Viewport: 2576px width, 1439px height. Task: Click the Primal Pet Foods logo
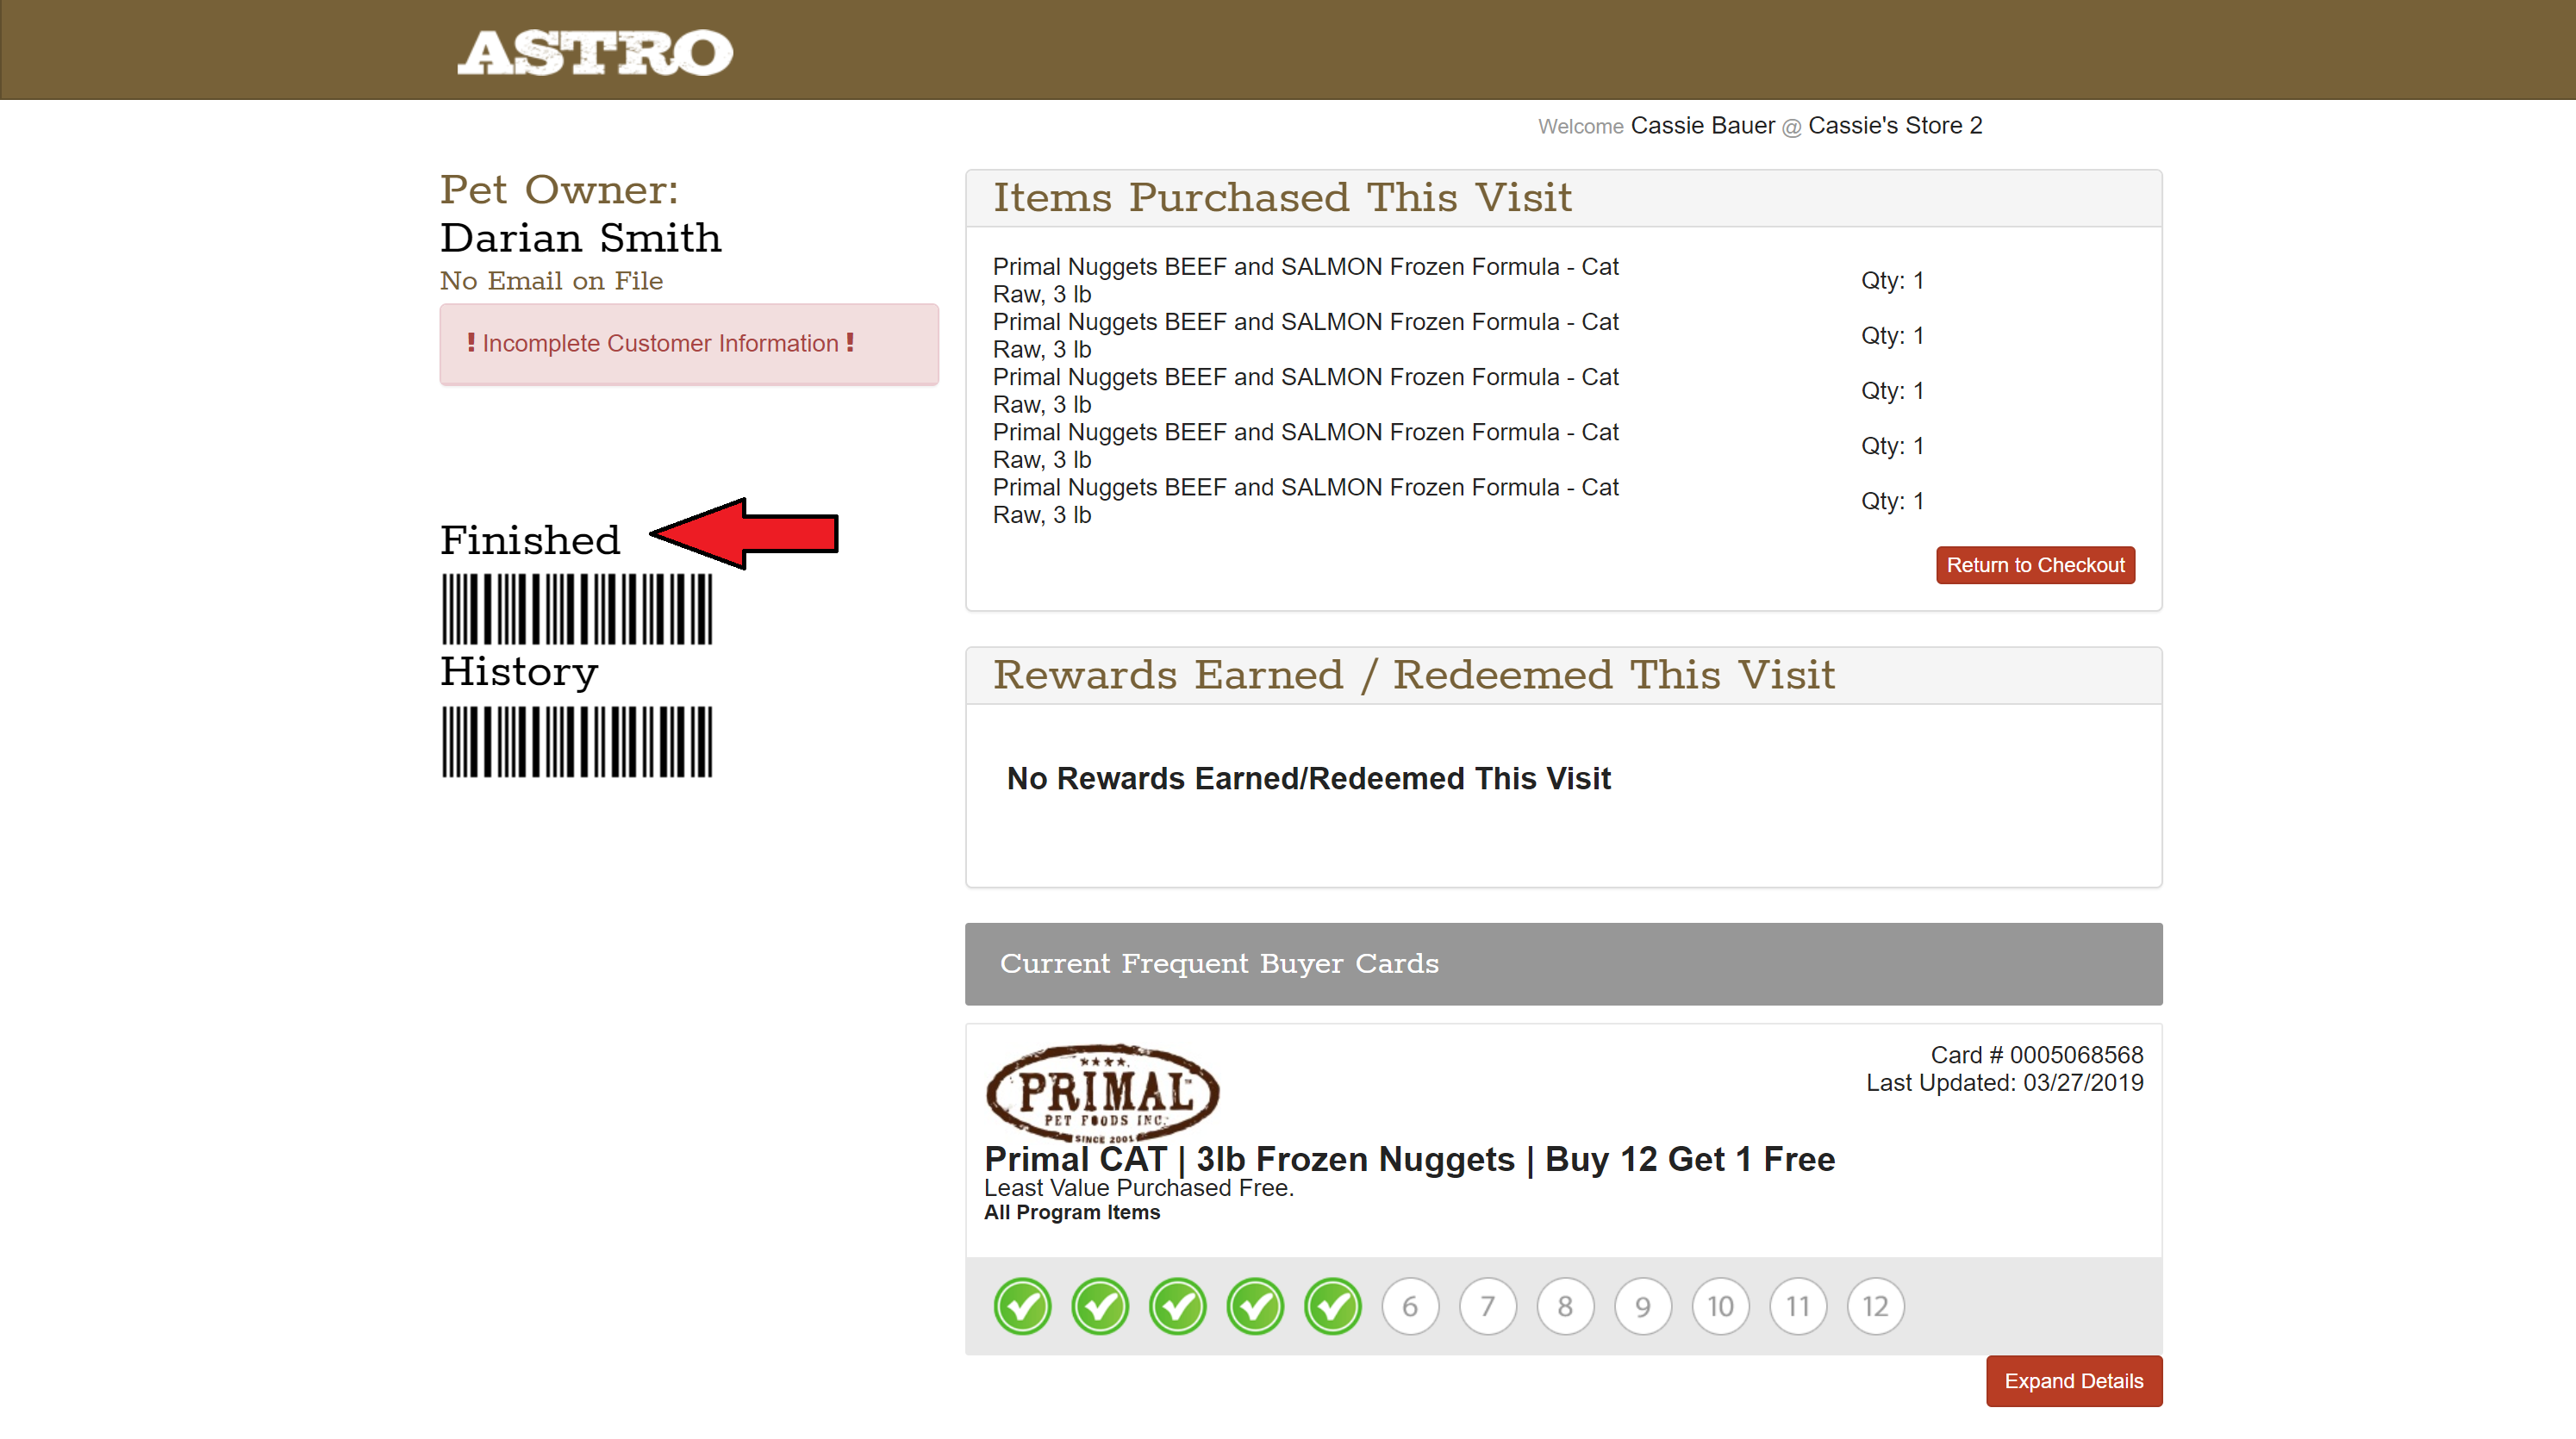pos(1102,1092)
